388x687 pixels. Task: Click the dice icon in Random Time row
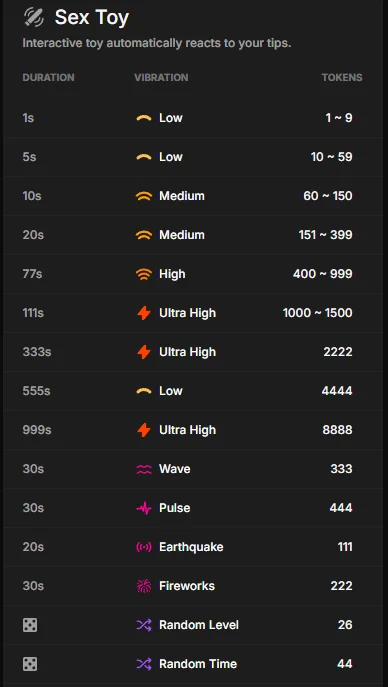30,664
